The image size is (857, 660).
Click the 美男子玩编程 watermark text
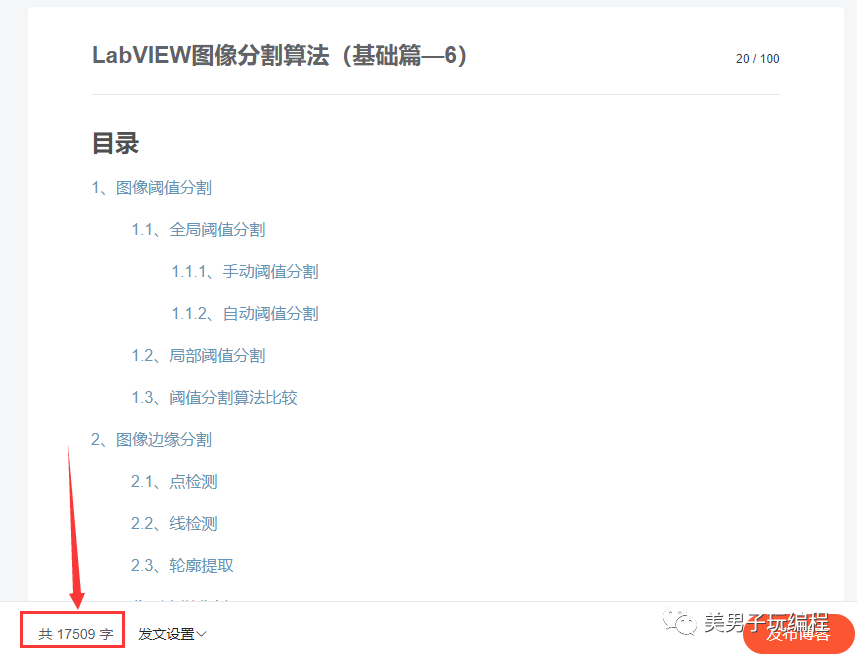click(766, 623)
